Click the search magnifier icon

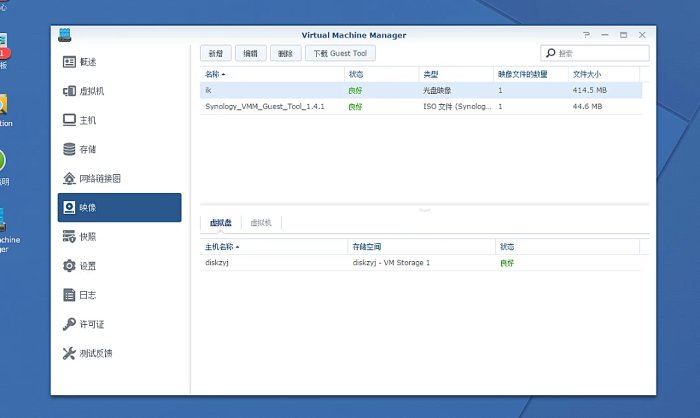coord(550,53)
